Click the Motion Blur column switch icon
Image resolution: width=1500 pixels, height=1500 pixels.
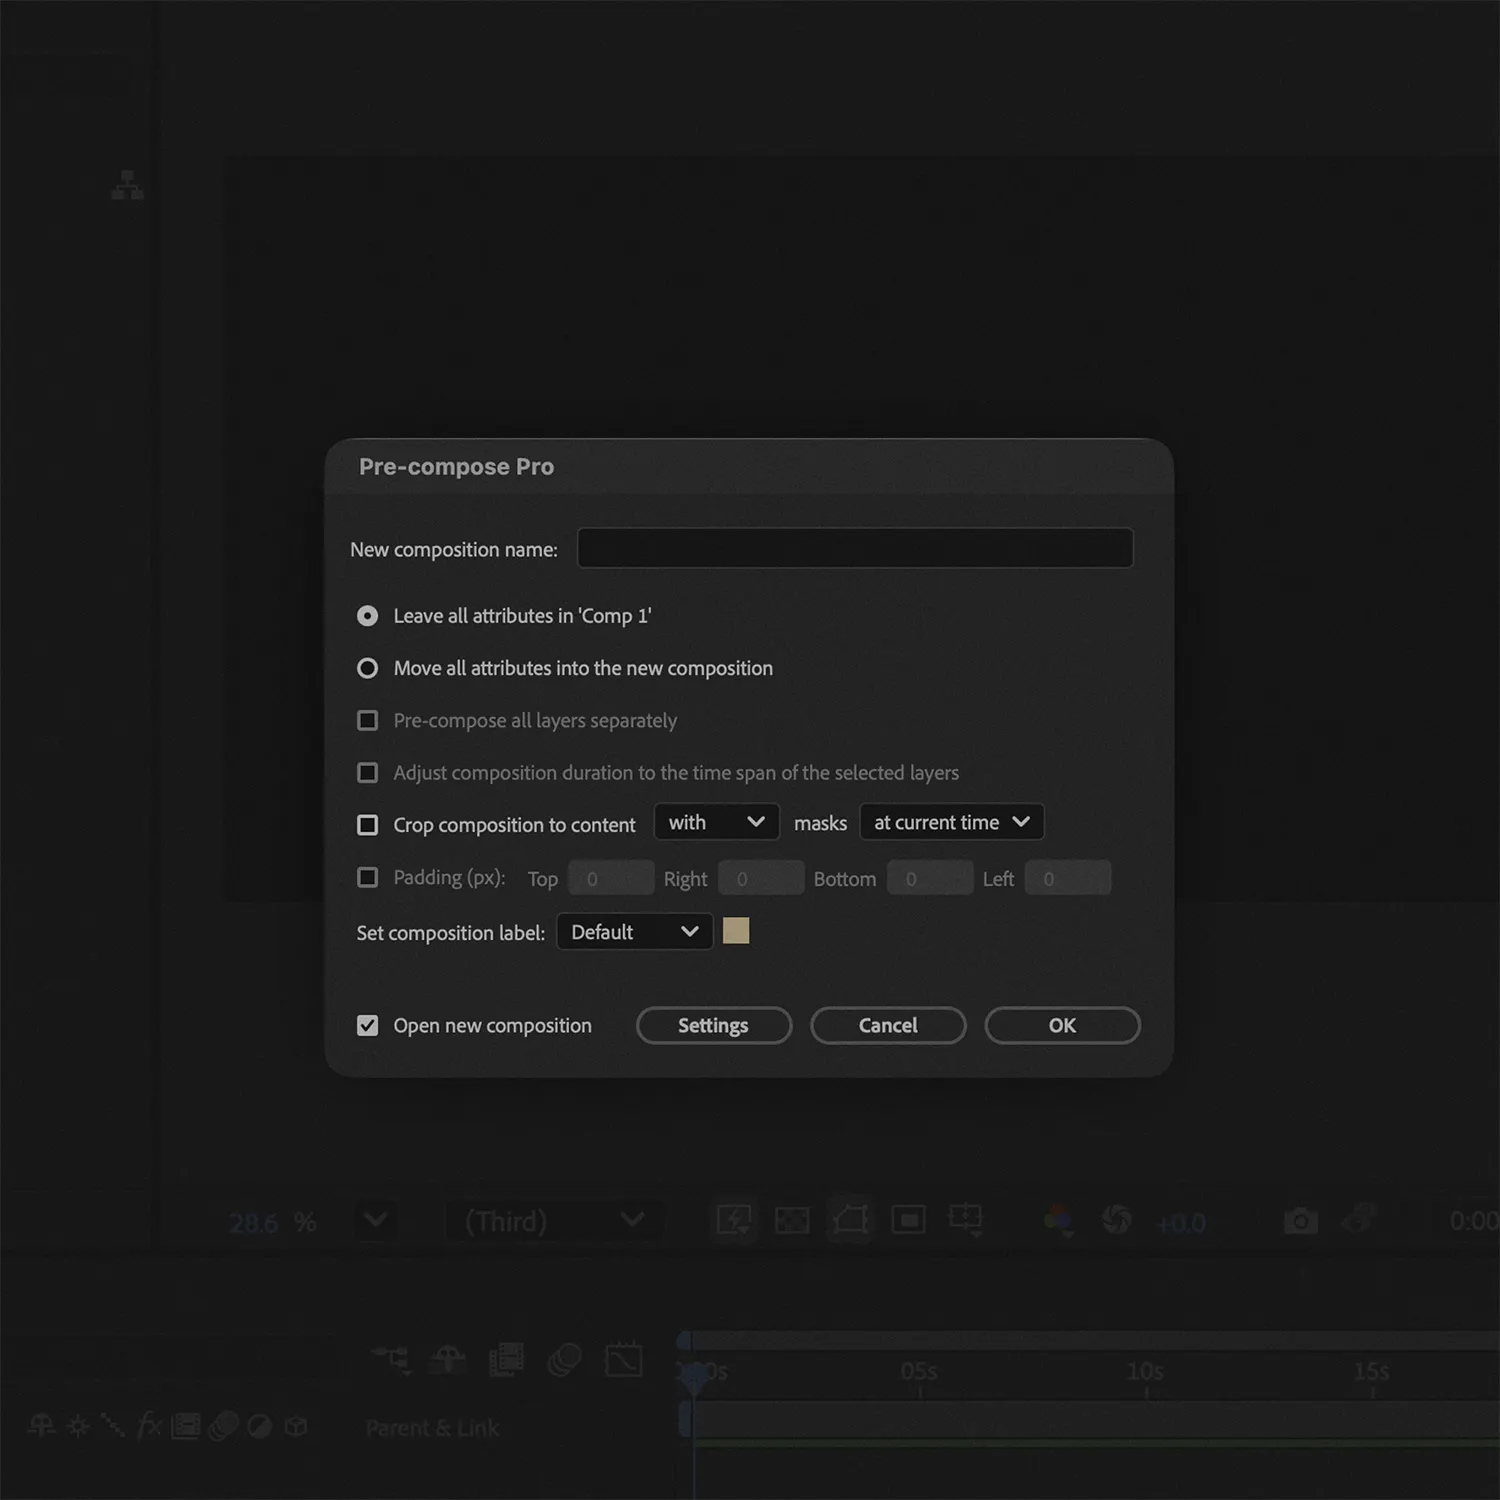tap(223, 1426)
